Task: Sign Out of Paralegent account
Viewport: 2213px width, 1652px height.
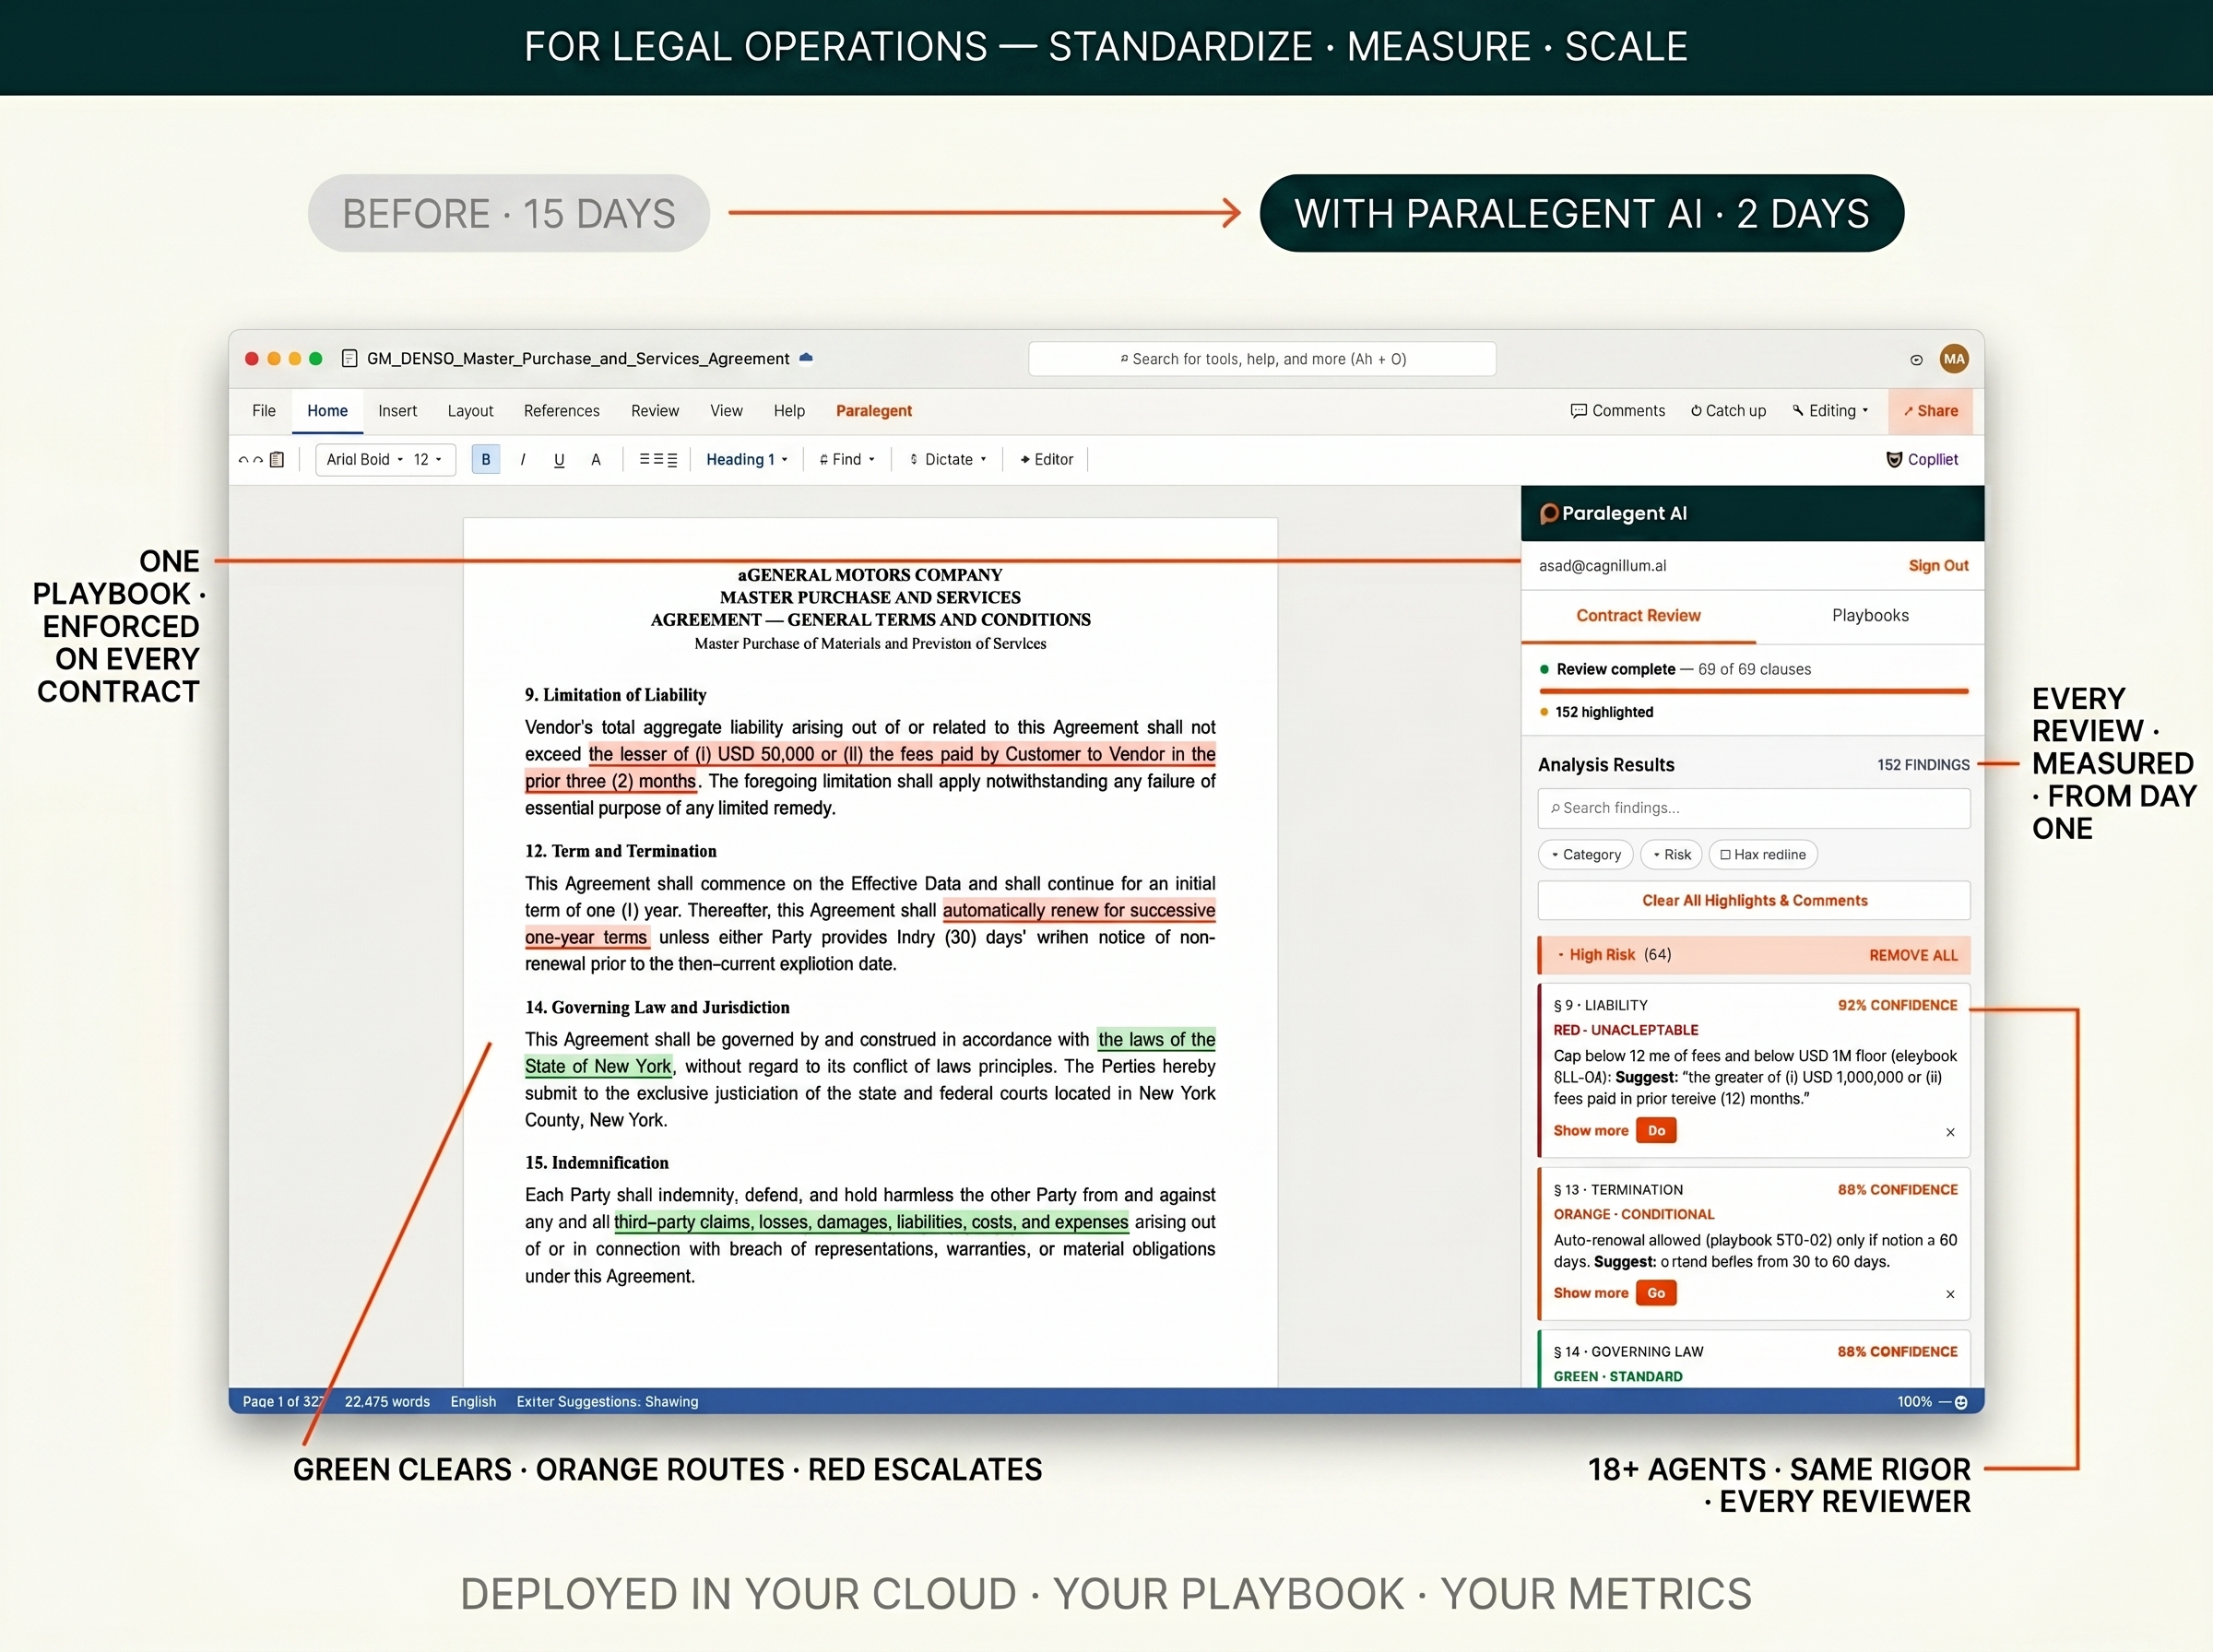Action: 1938,566
